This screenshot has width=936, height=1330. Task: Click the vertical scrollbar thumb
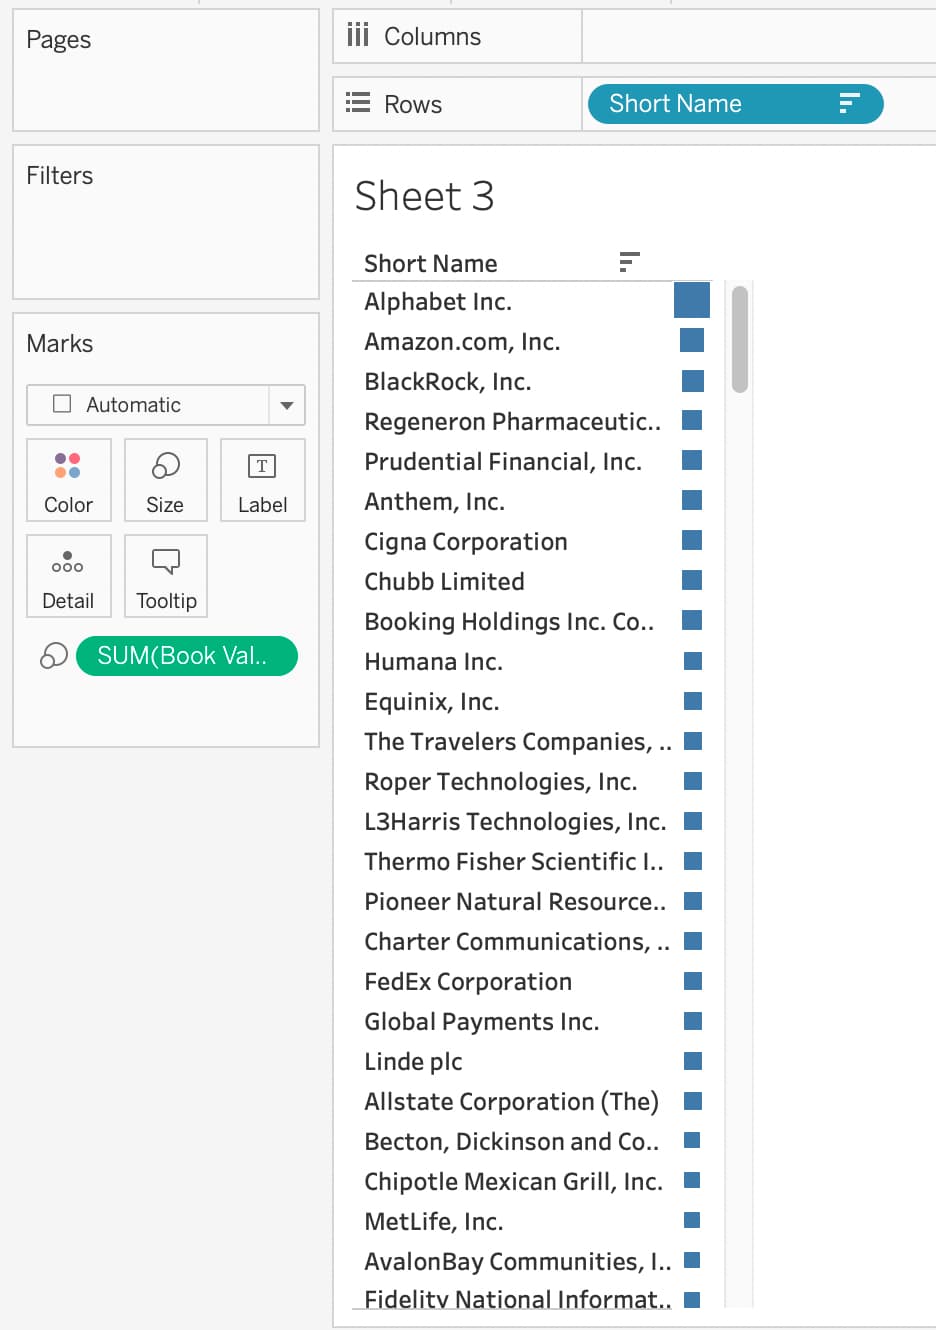click(740, 340)
